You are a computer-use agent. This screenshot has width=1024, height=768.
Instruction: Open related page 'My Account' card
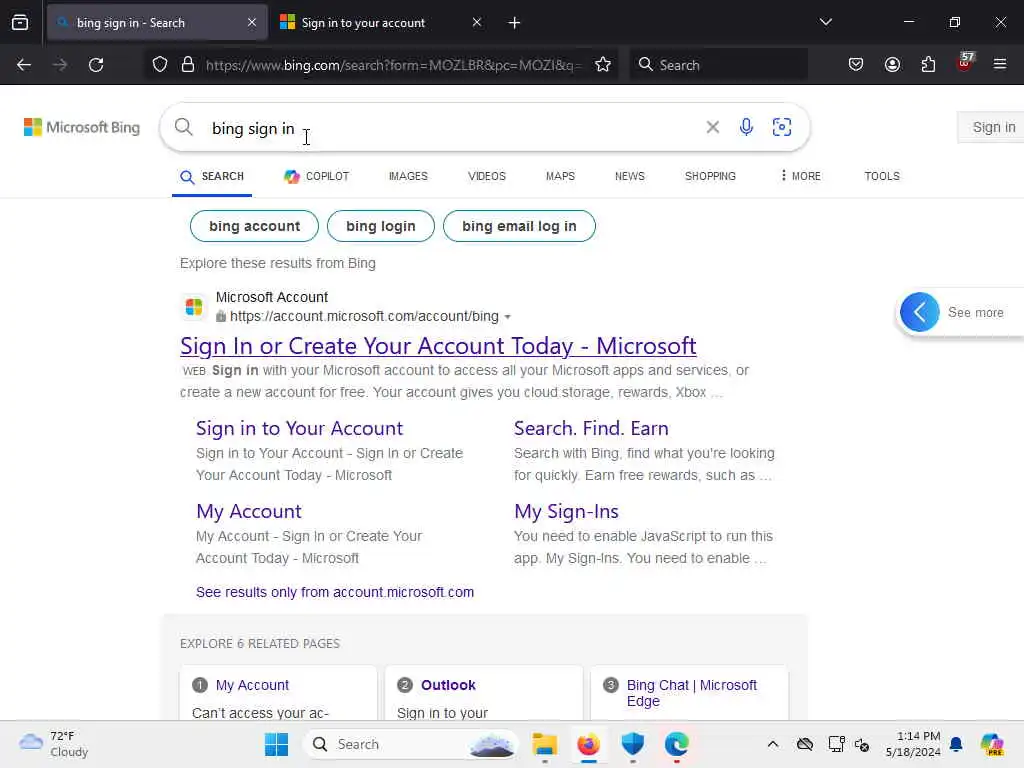[252, 685]
